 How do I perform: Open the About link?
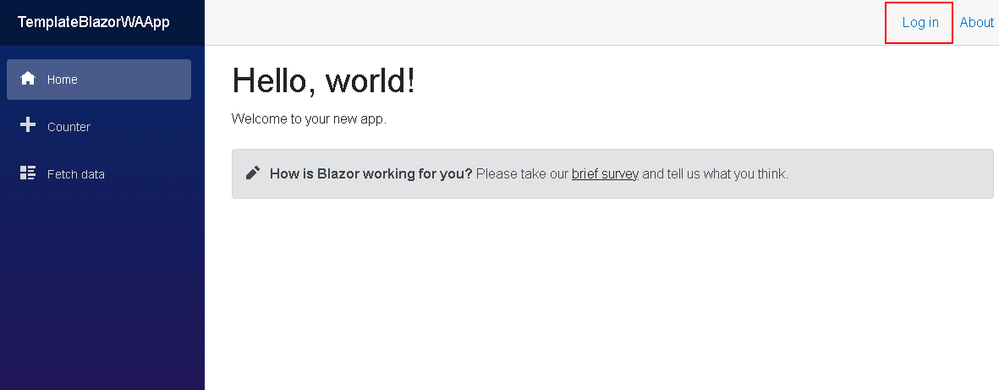click(977, 22)
